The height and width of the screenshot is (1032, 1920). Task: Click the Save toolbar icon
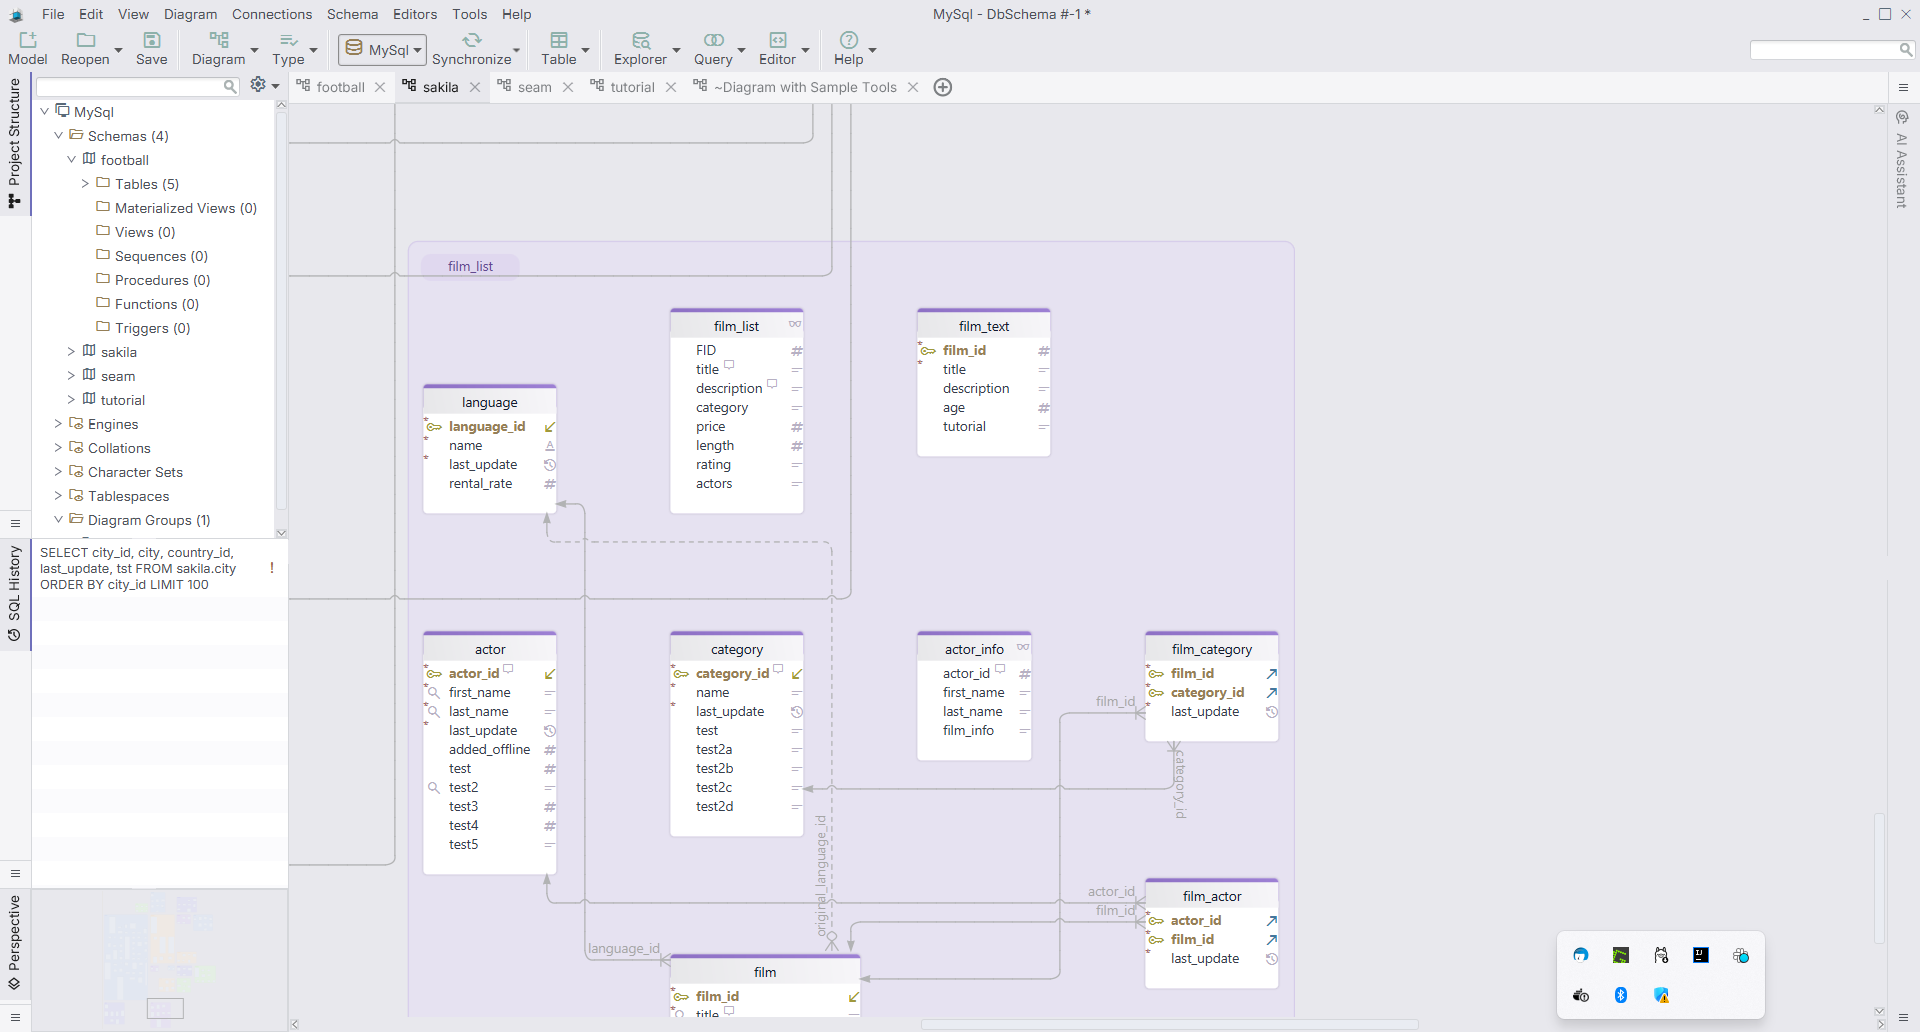[152, 41]
